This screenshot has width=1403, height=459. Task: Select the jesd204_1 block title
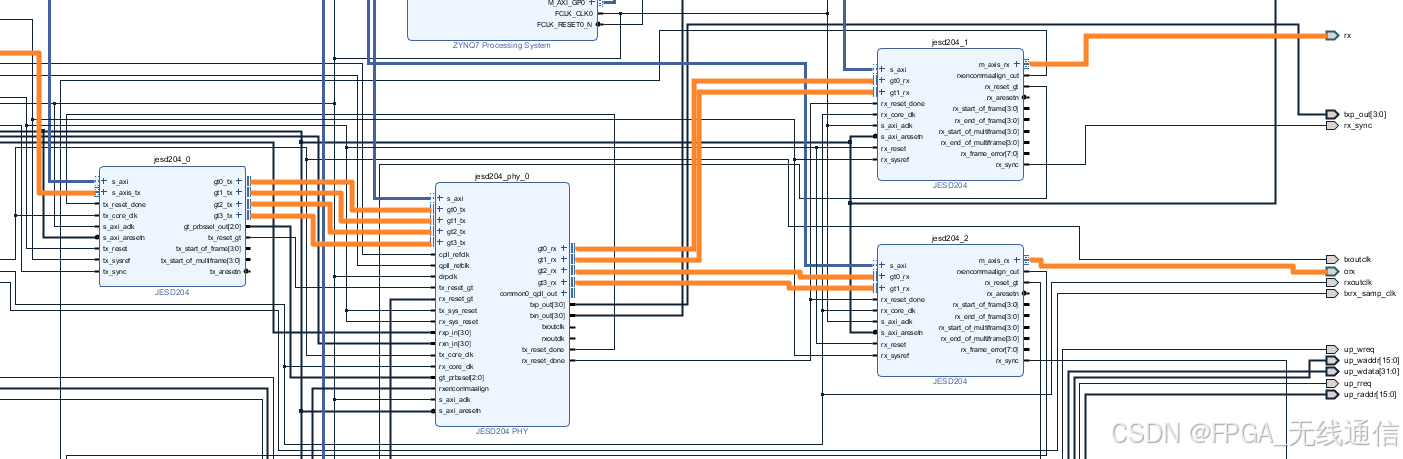950,42
